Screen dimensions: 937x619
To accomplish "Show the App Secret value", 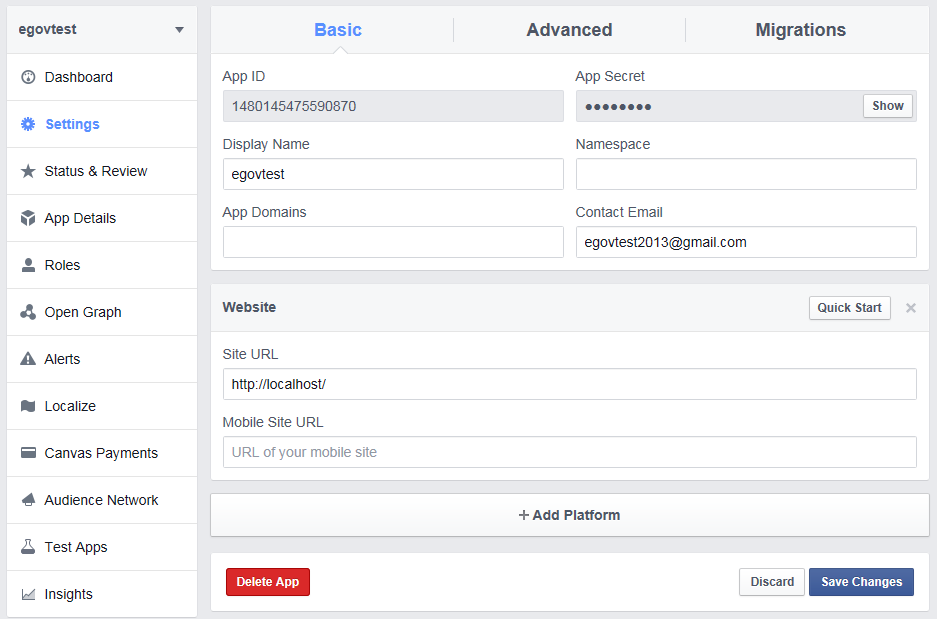I will tap(887, 106).
